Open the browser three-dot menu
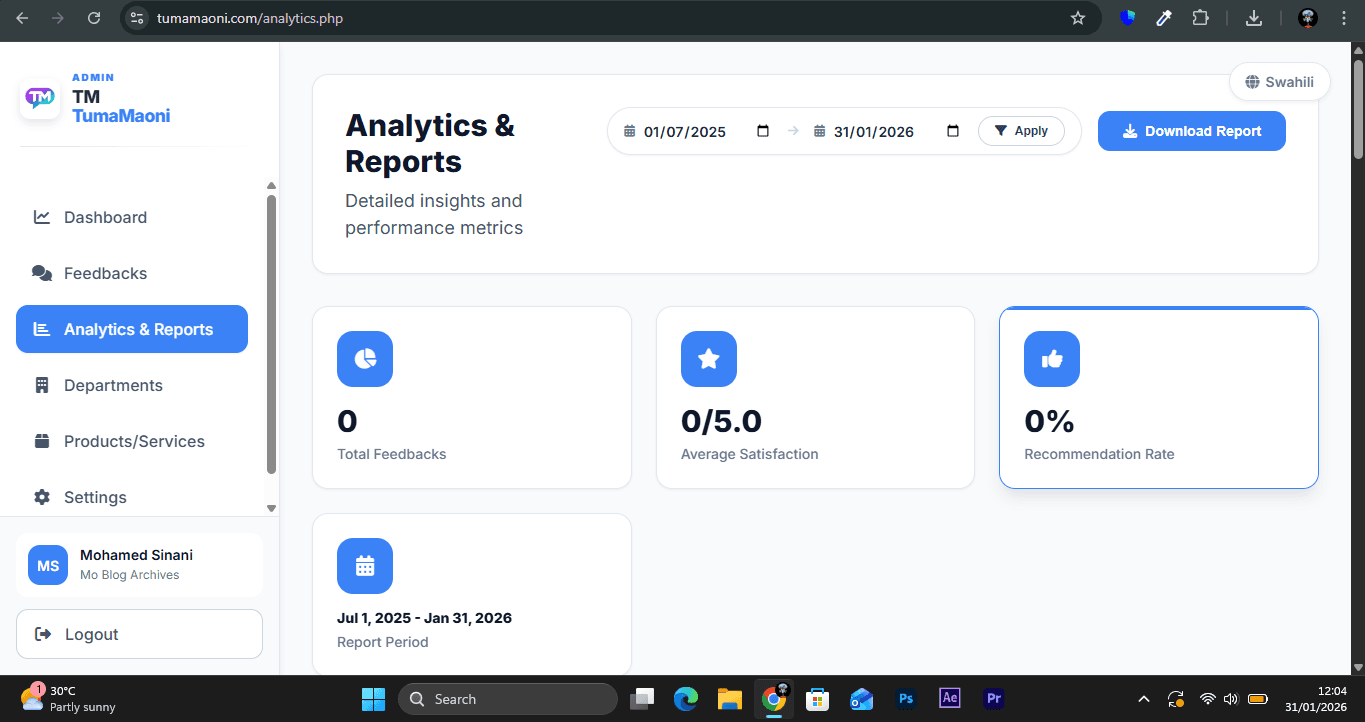Viewport: 1365px width, 722px height. [x=1343, y=17]
